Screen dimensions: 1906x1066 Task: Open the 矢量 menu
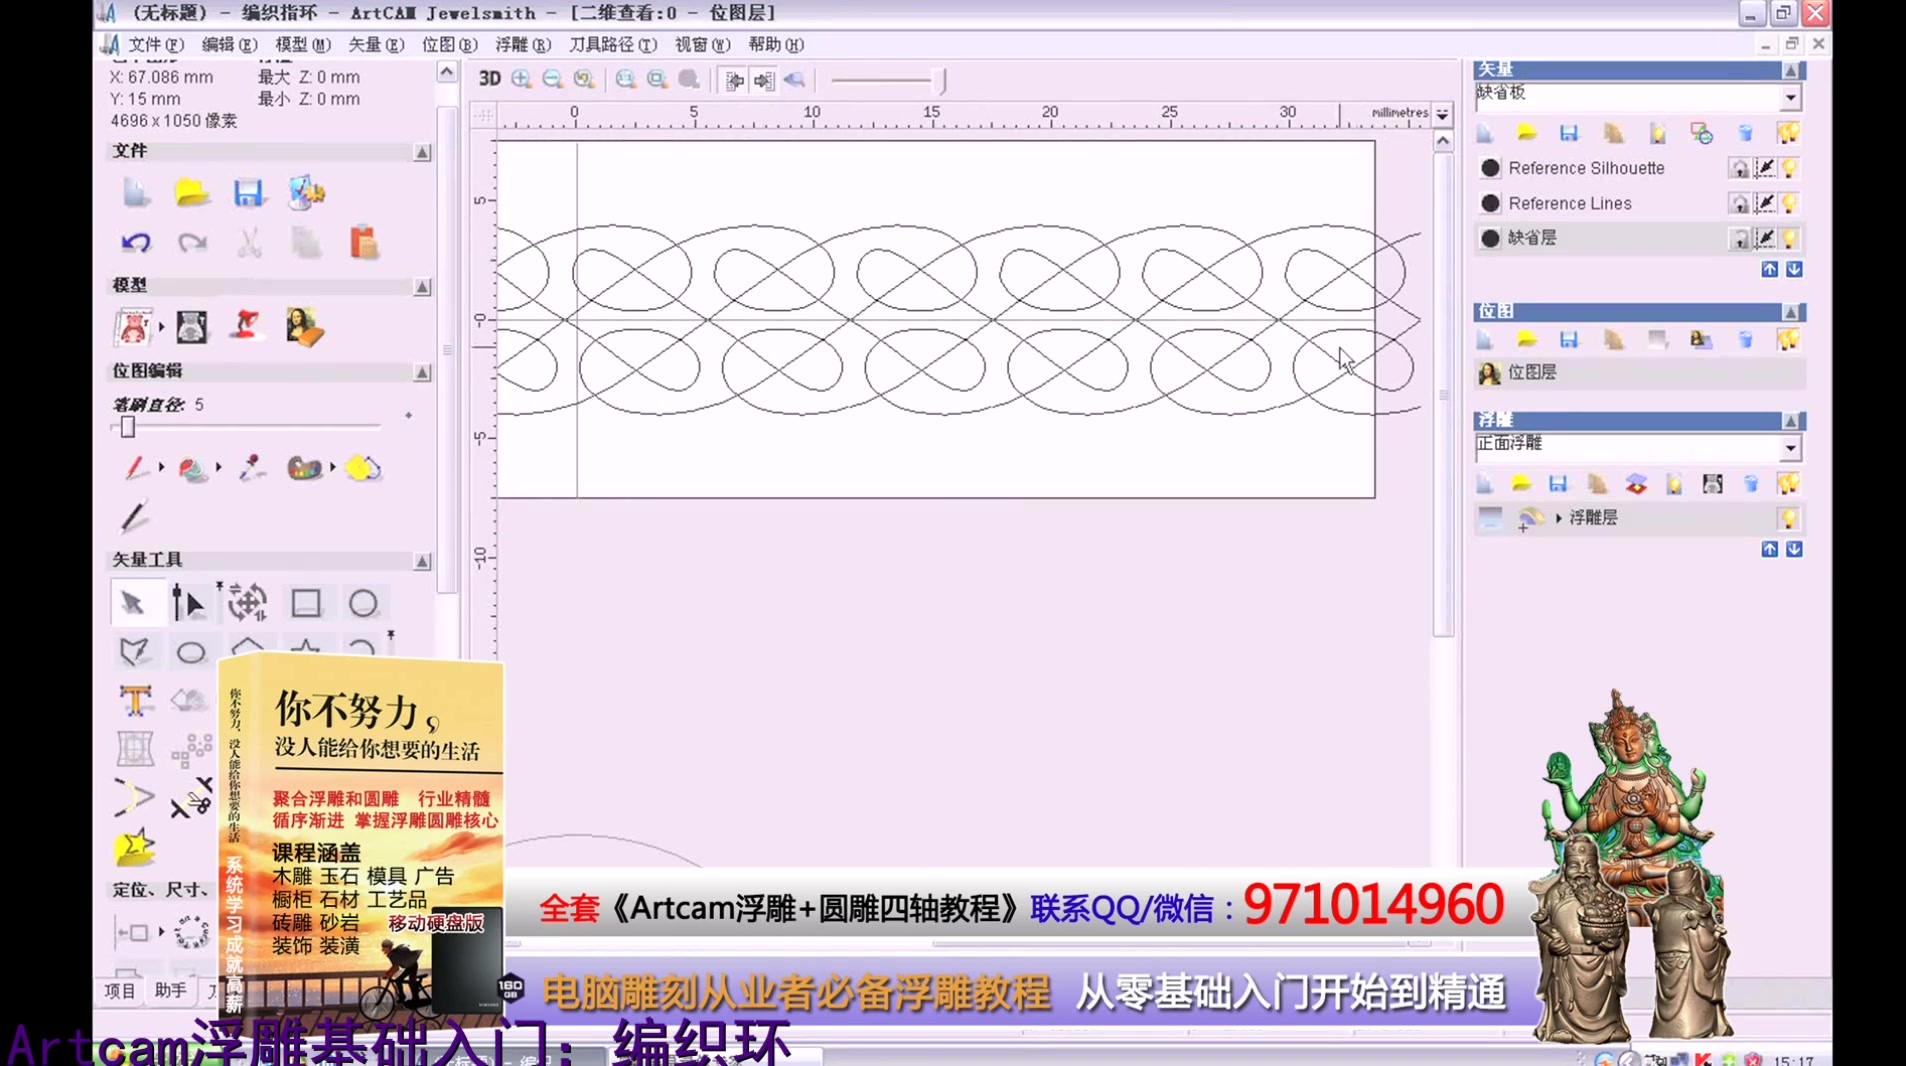pyautogui.click(x=378, y=45)
